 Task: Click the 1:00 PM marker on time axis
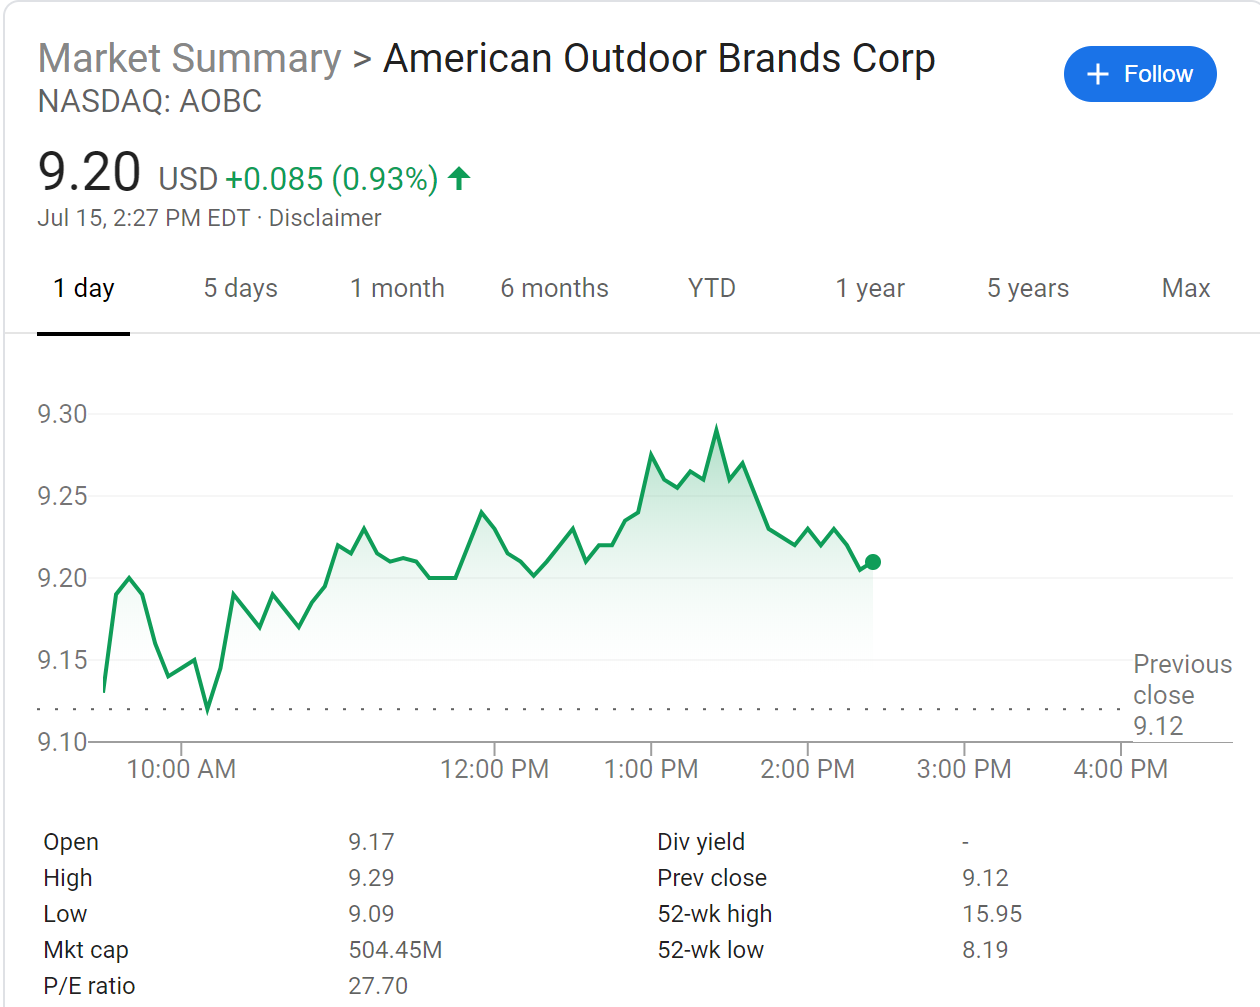[651, 769]
